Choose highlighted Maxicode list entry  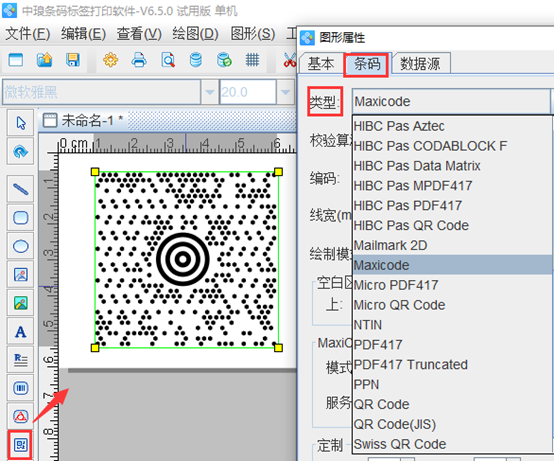point(452,265)
